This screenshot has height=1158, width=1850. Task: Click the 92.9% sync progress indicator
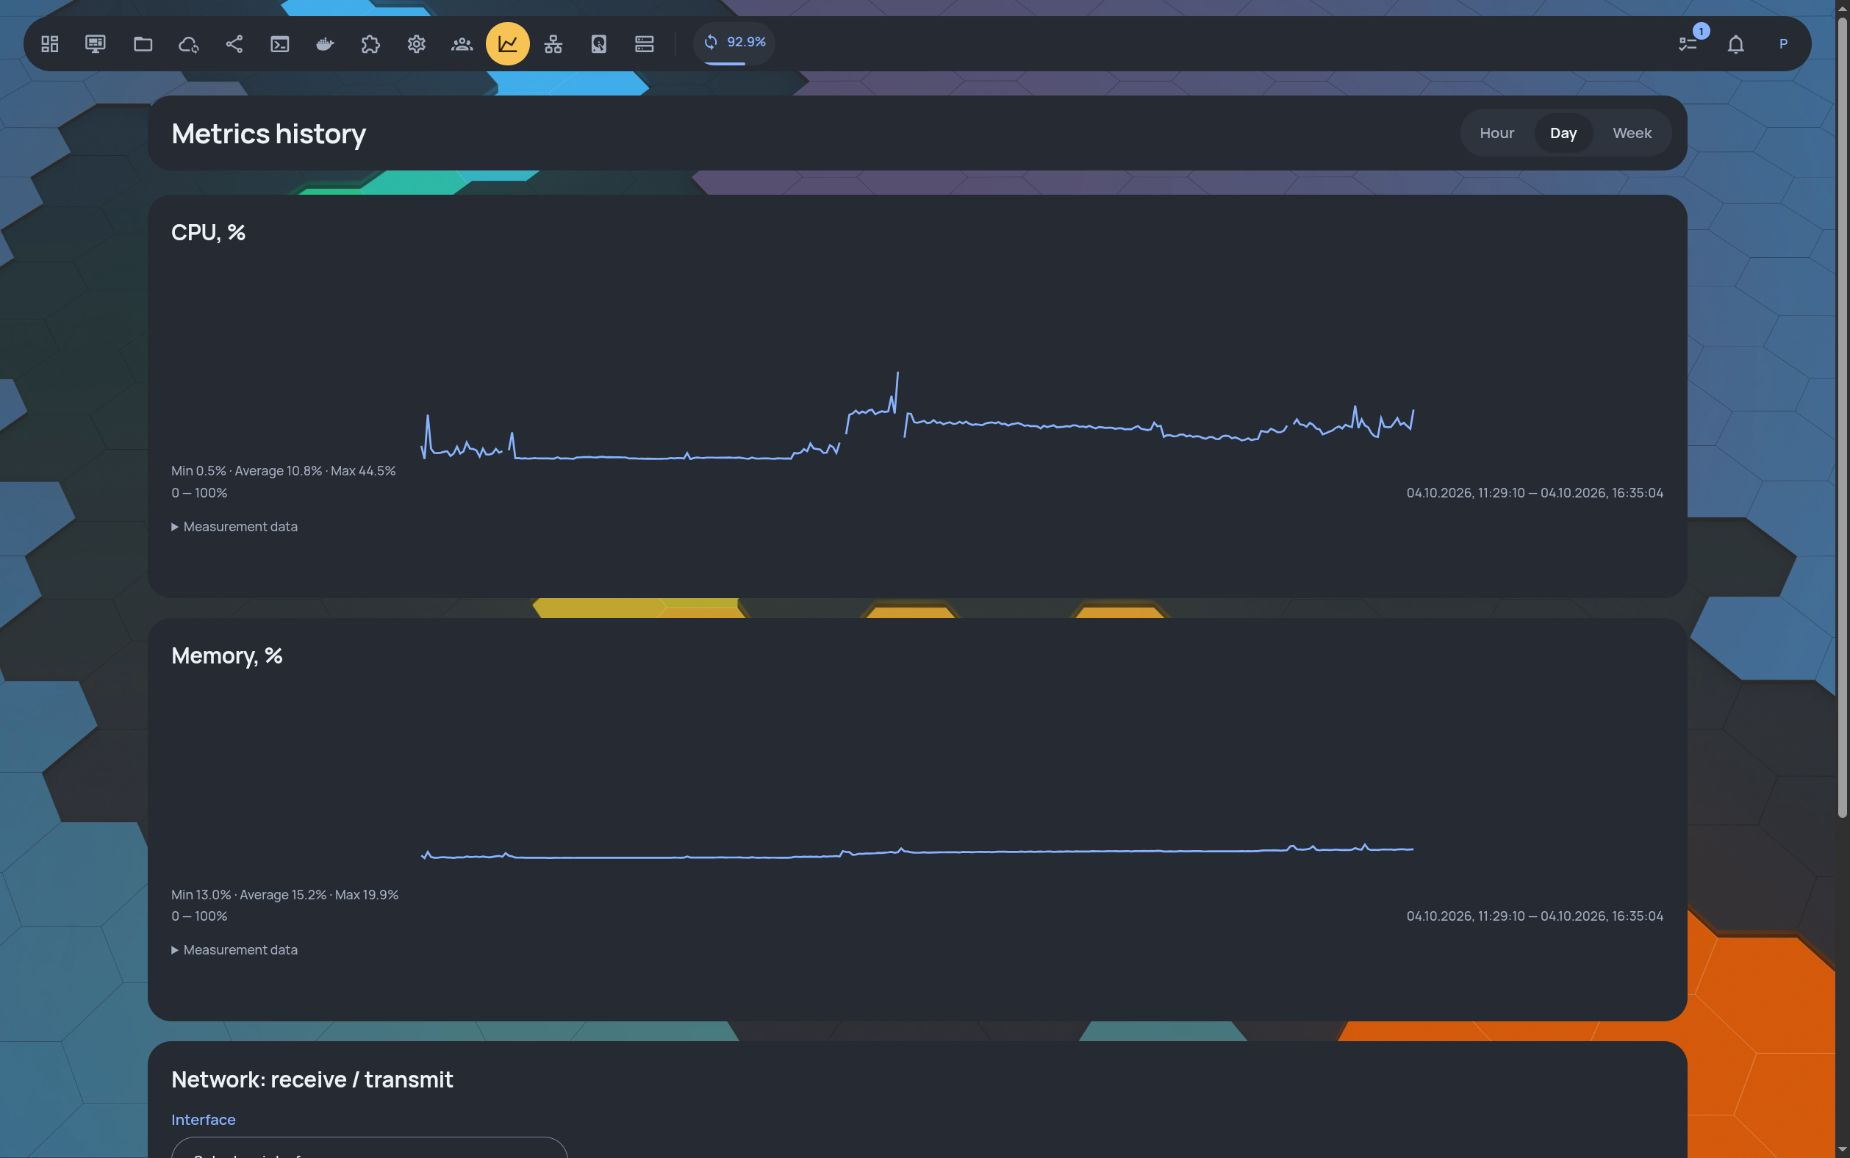click(x=734, y=43)
